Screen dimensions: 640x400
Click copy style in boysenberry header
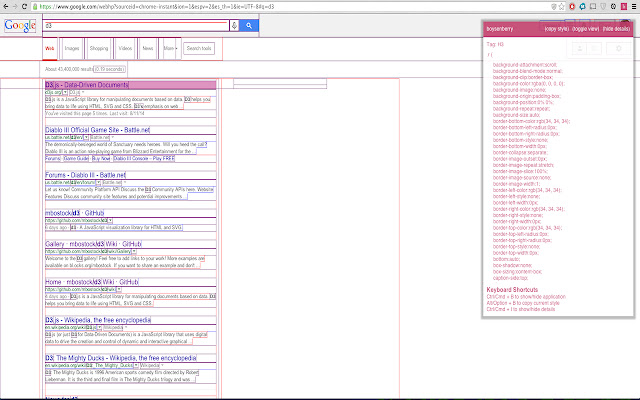(557, 29)
